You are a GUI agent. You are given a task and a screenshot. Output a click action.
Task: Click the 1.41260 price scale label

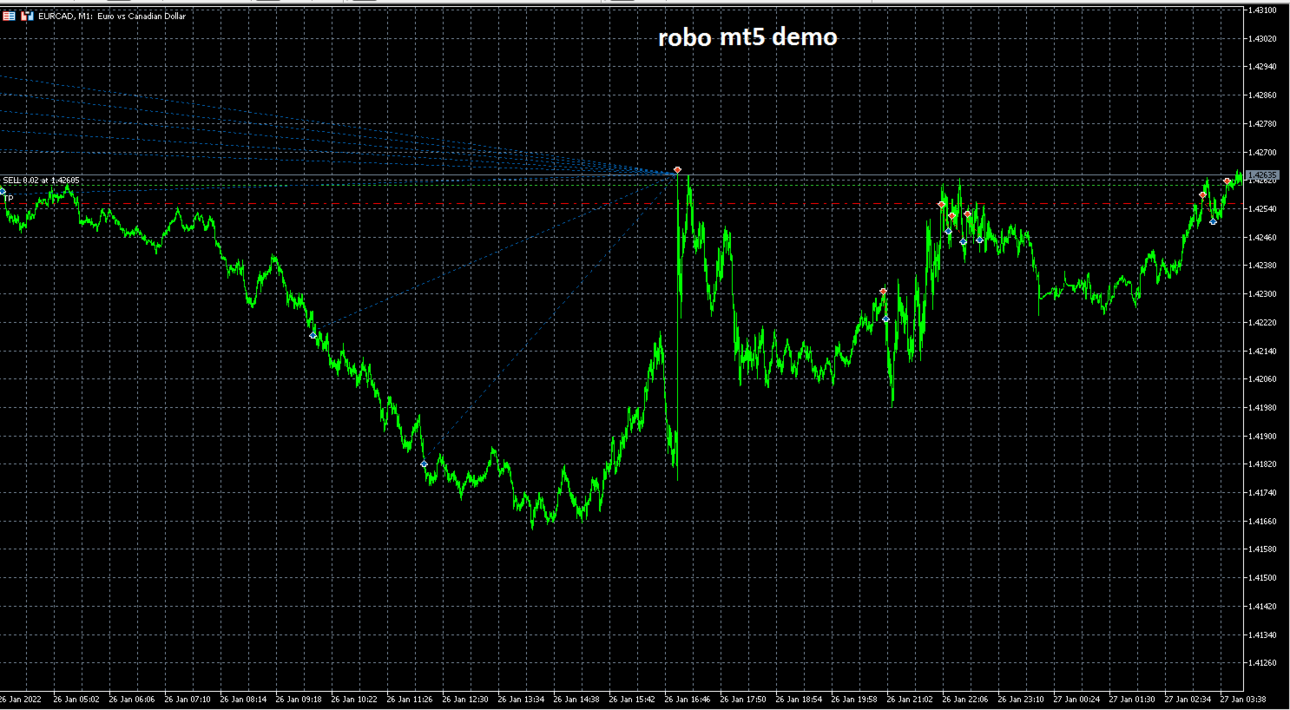click(x=1262, y=663)
